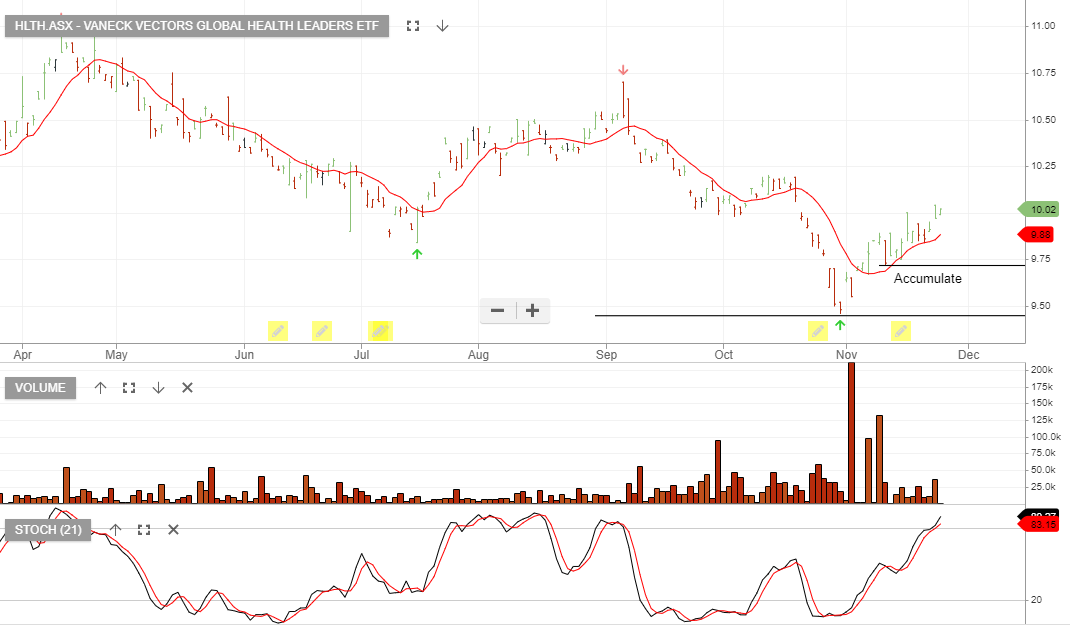Zoom out the chart with the minus button

497,310
